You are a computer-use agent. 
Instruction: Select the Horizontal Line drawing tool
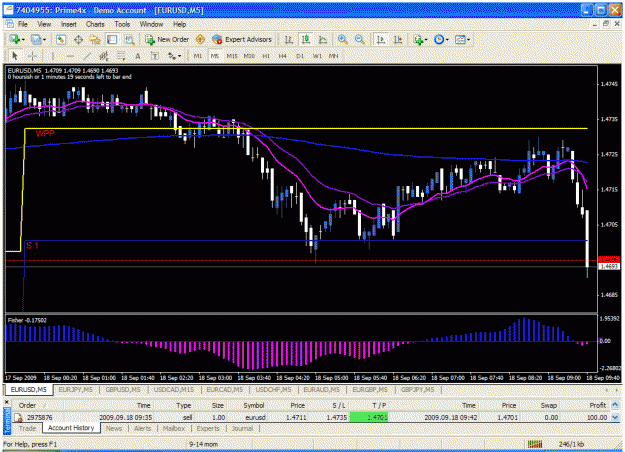coord(70,56)
